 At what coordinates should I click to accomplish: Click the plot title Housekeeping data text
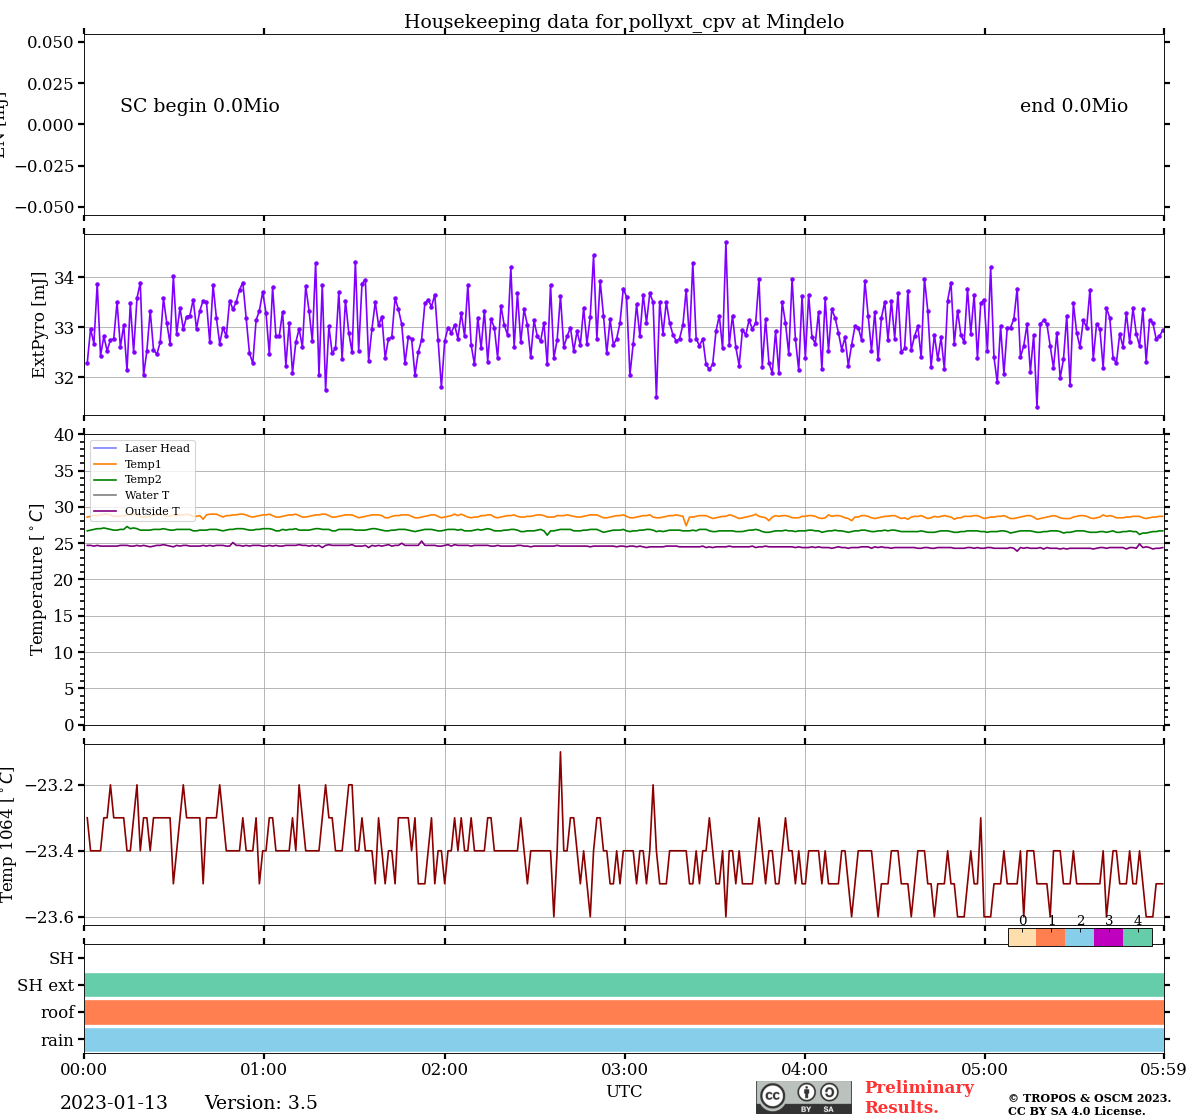tap(624, 22)
